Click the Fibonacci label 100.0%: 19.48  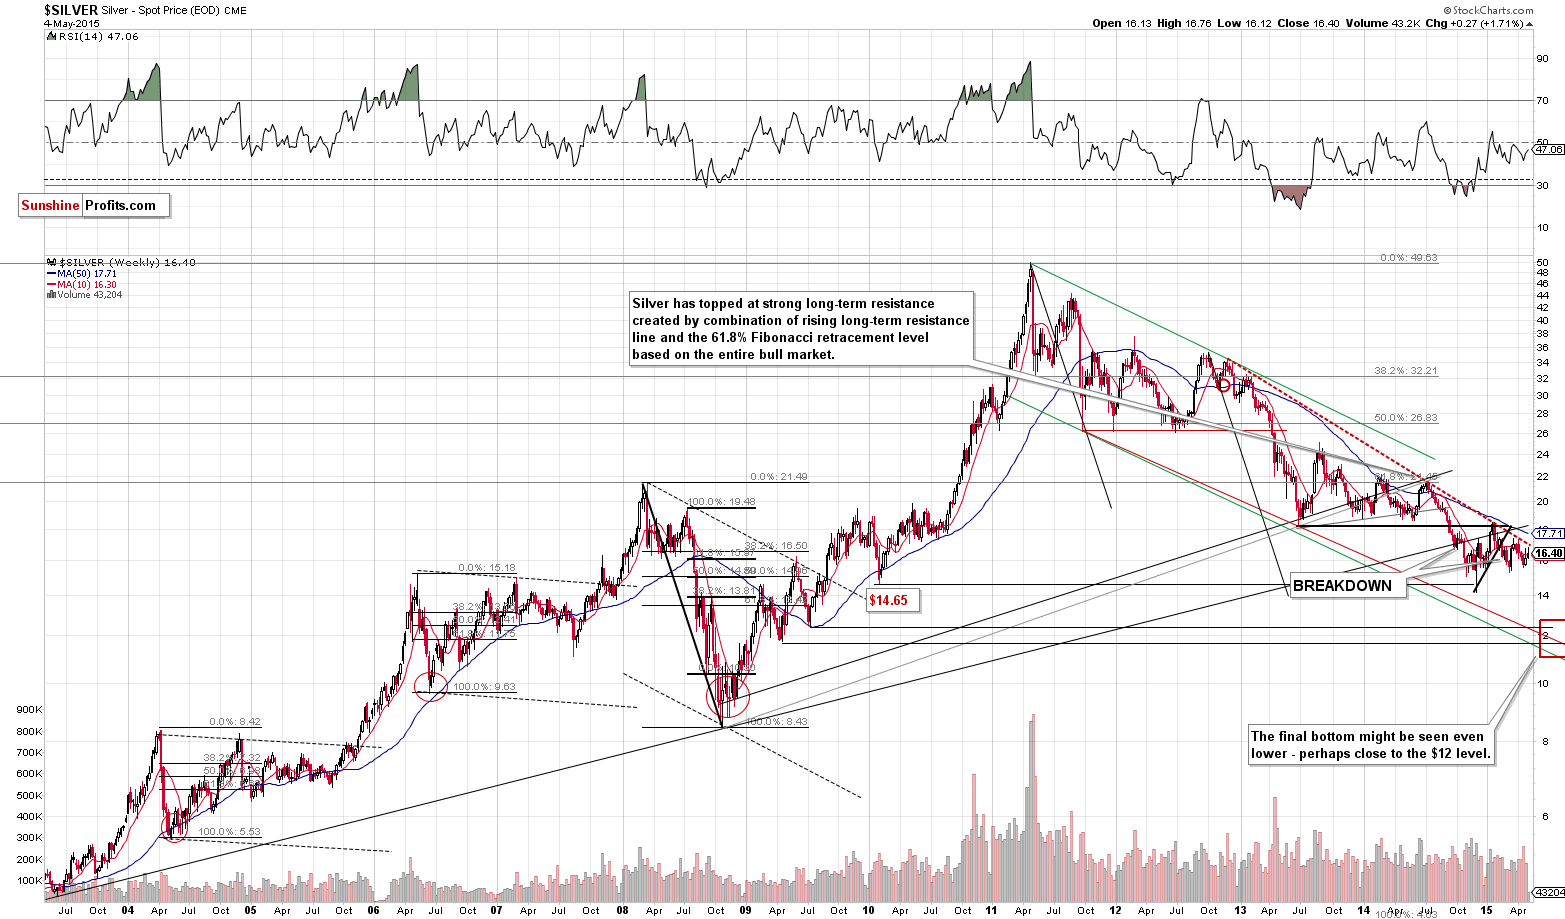point(722,502)
